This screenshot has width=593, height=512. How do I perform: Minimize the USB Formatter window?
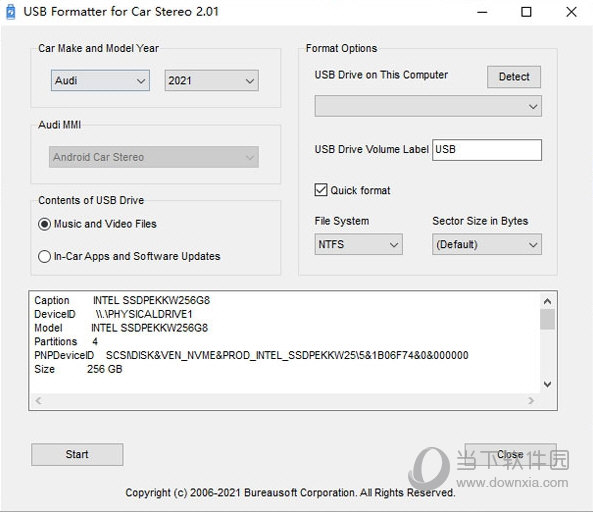pyautogui.click(x=482, y=12)
